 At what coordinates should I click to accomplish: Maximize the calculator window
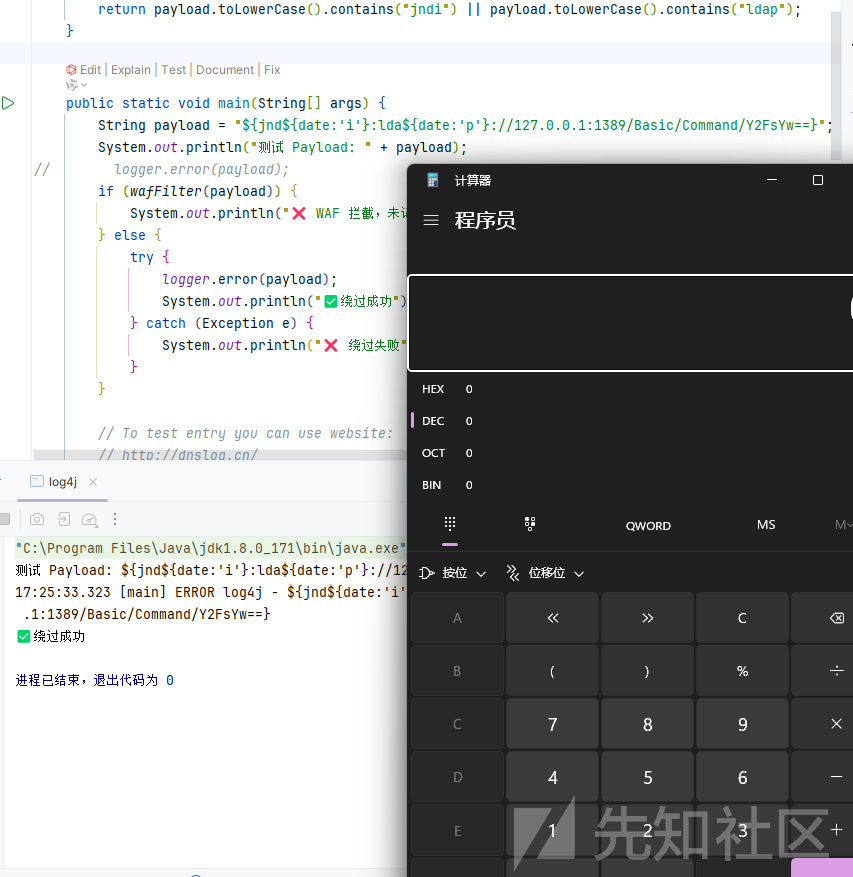point(818,180)
